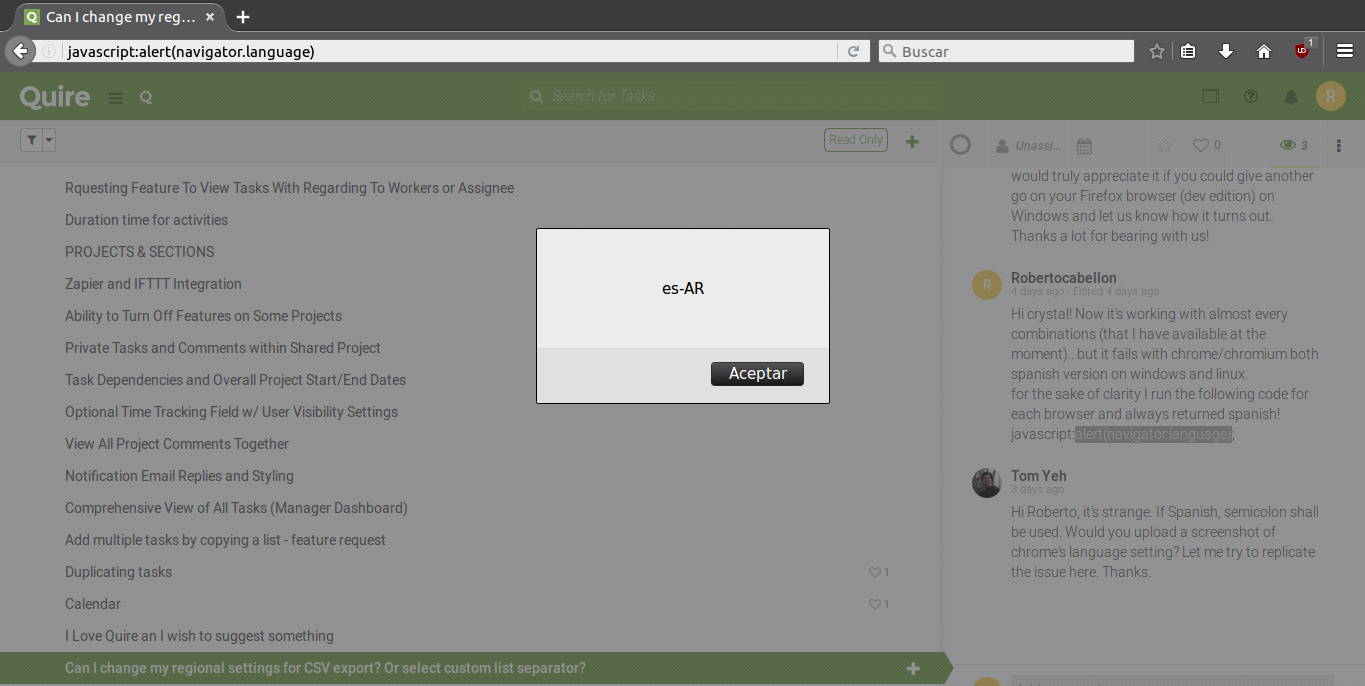The width and height of the screenshot is (1365, 686).
Task: Click the Read Only badge
Action: 855,140
